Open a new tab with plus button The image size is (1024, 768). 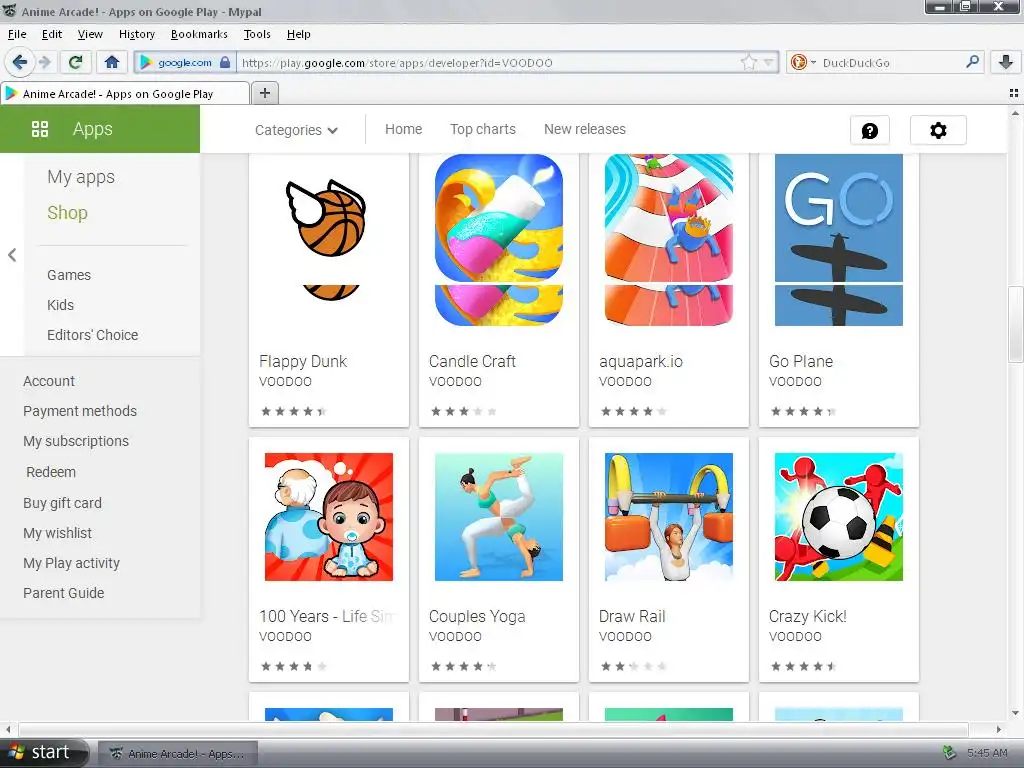[x=264, y=93]
